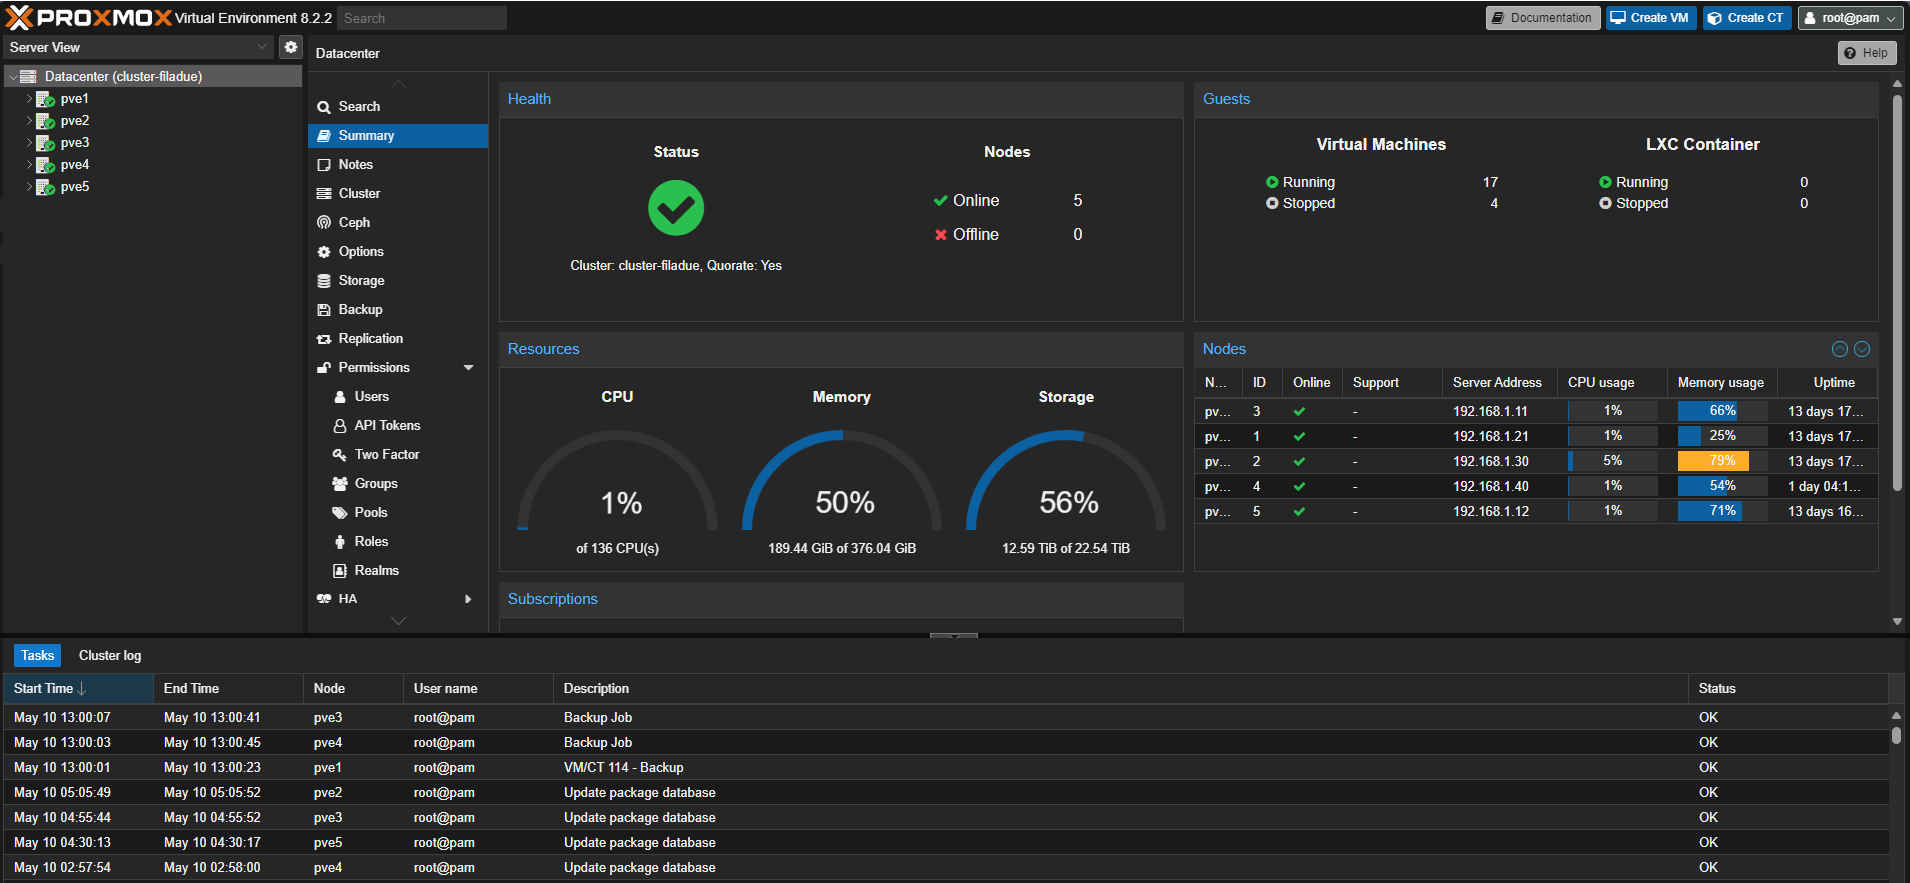The height and width of the screenshot is (883, 1910).
Task: Click the top Search input field
Action: pyautogui.click(x=421, y=18)
